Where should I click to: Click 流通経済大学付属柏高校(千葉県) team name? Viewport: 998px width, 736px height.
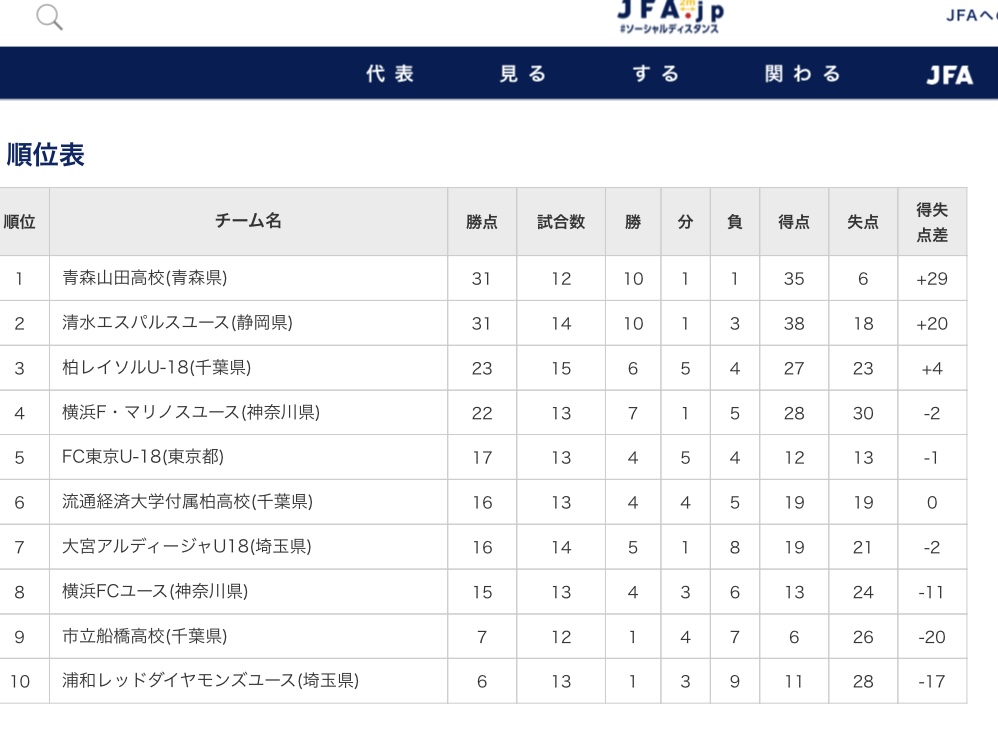point(187,502)
